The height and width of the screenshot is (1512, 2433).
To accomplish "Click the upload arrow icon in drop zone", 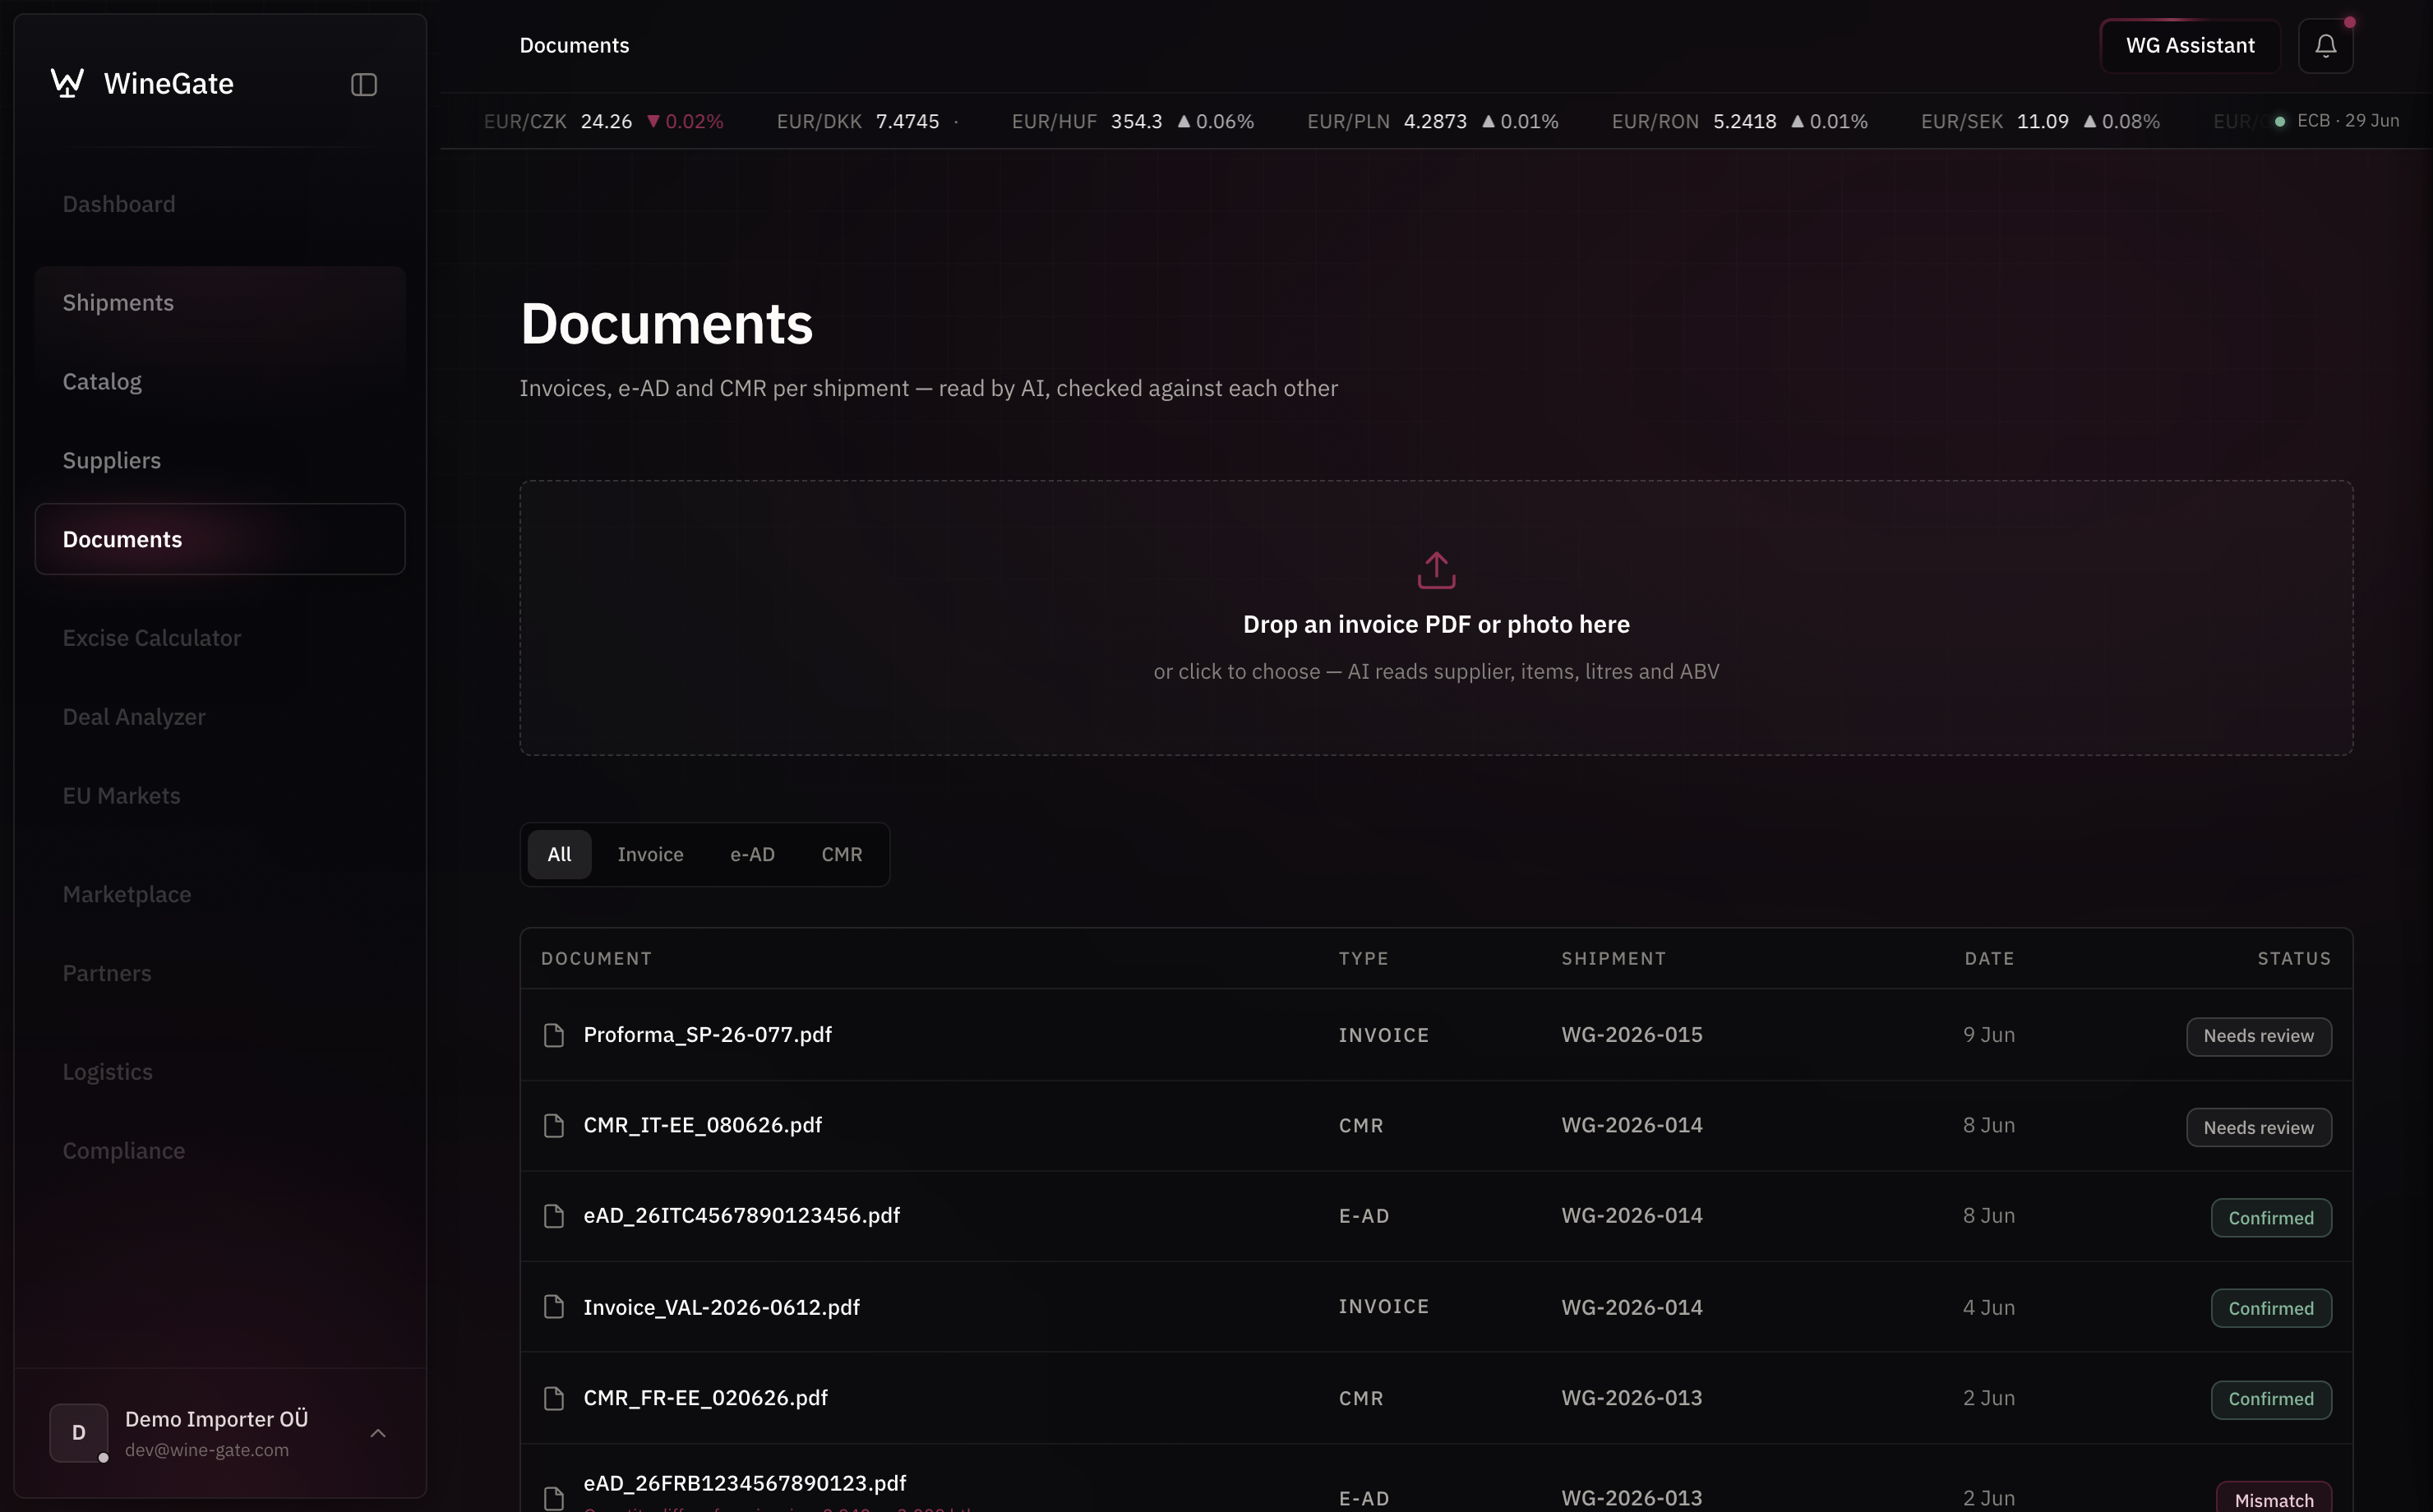I will pyautogui.click(x=1436, y=570).
